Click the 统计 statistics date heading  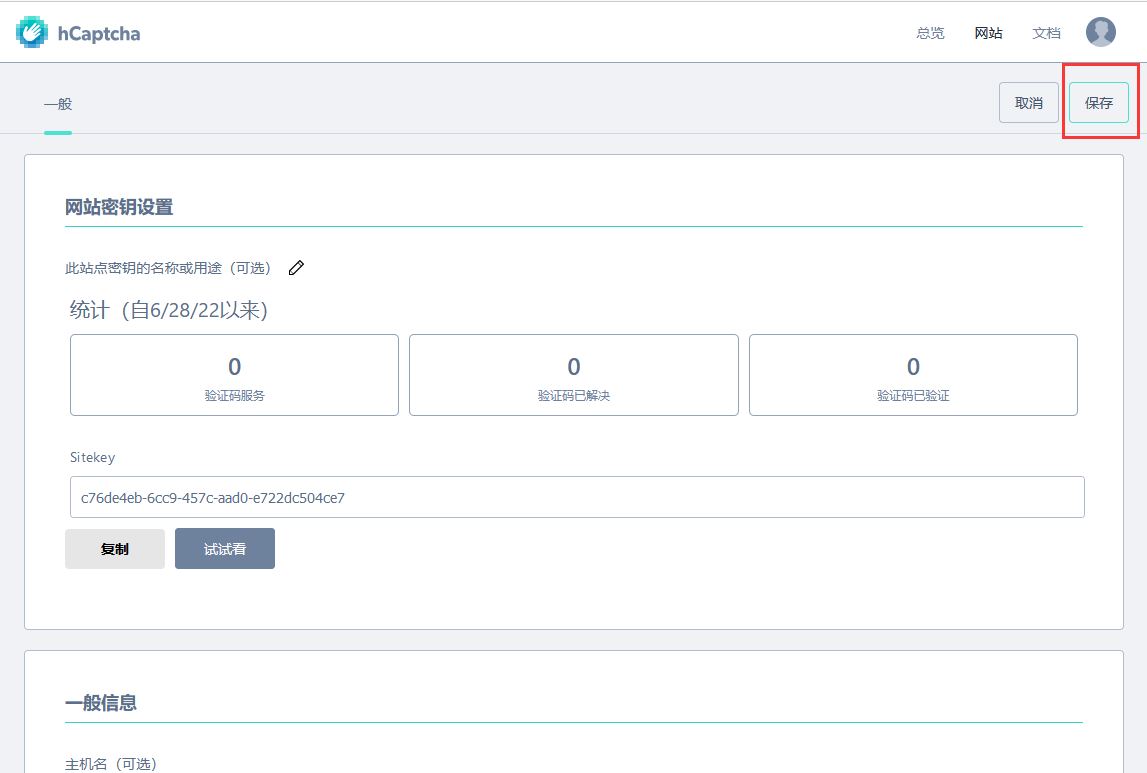tap(169, 310)
